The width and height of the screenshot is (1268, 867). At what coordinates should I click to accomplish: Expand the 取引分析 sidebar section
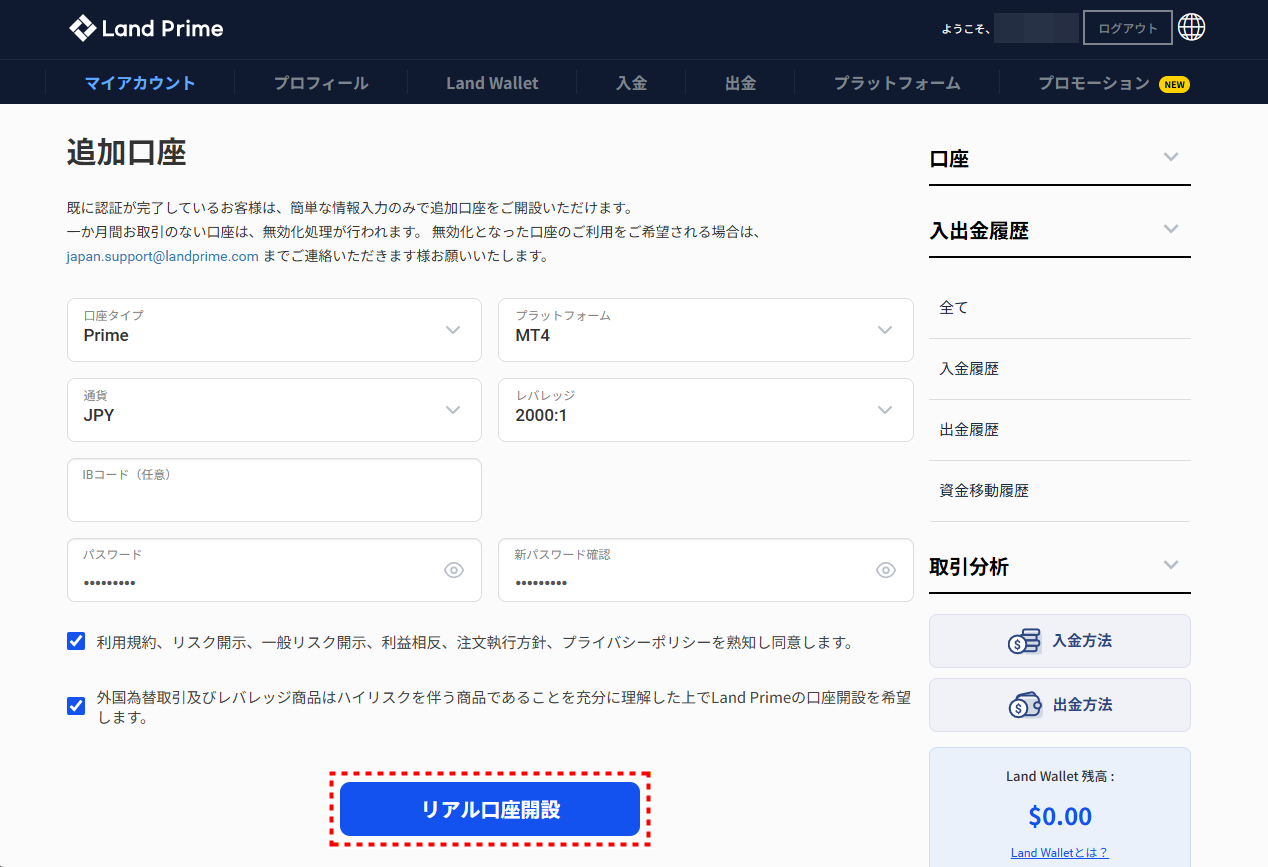1060,566
